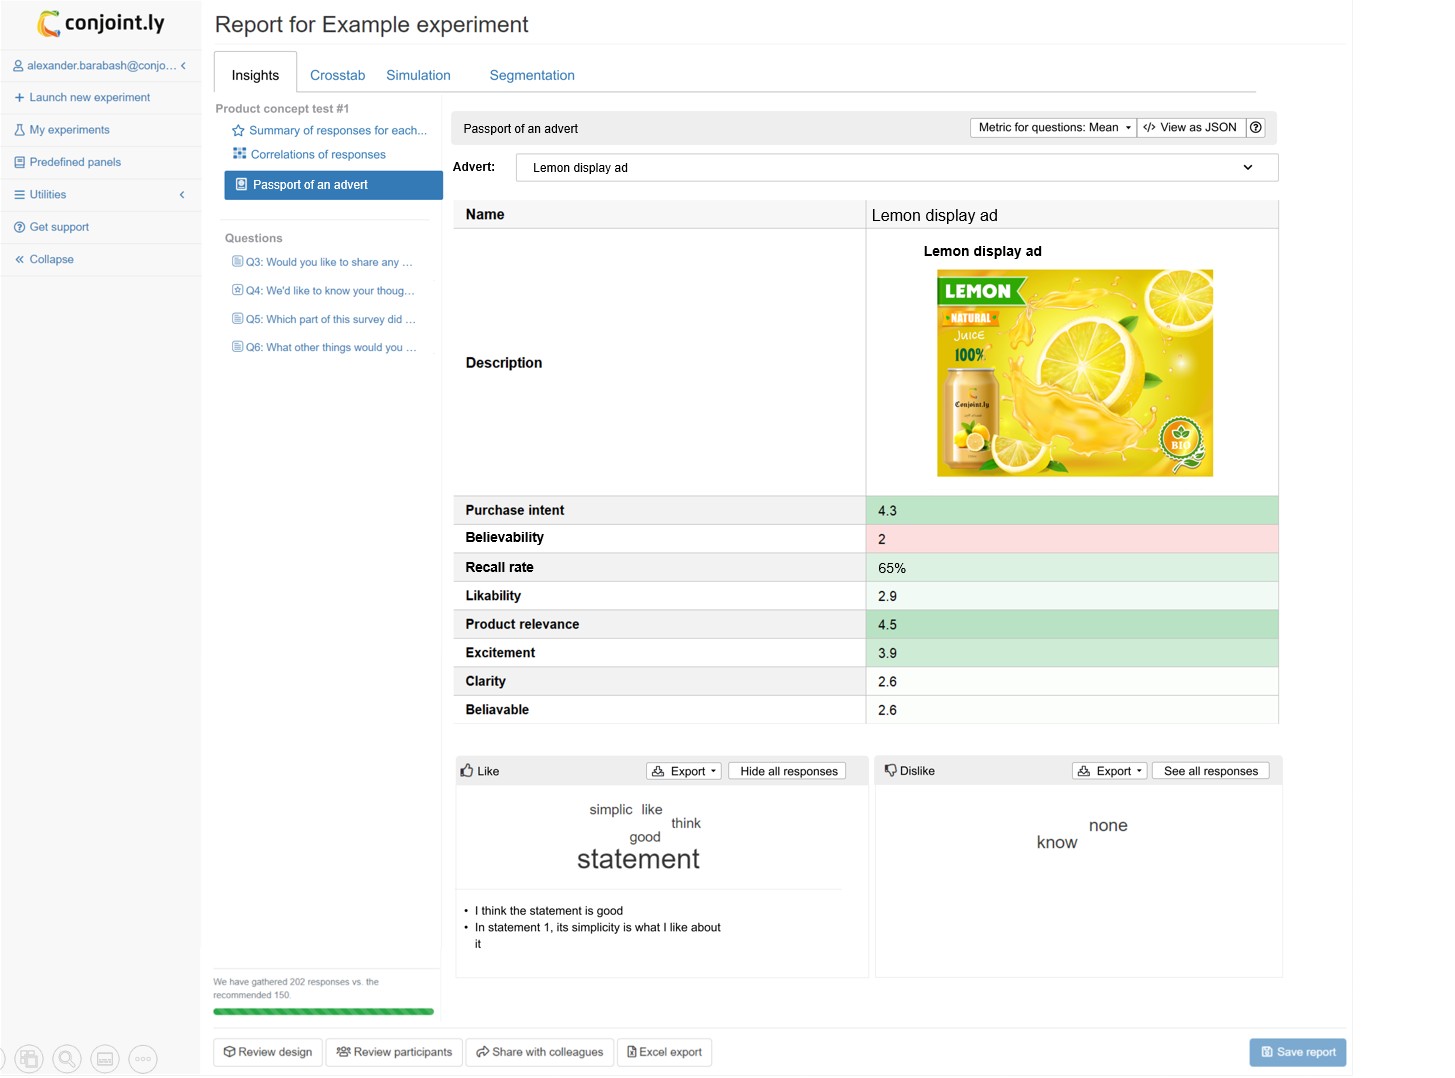Open Q5: Which part of this survey

331,319
